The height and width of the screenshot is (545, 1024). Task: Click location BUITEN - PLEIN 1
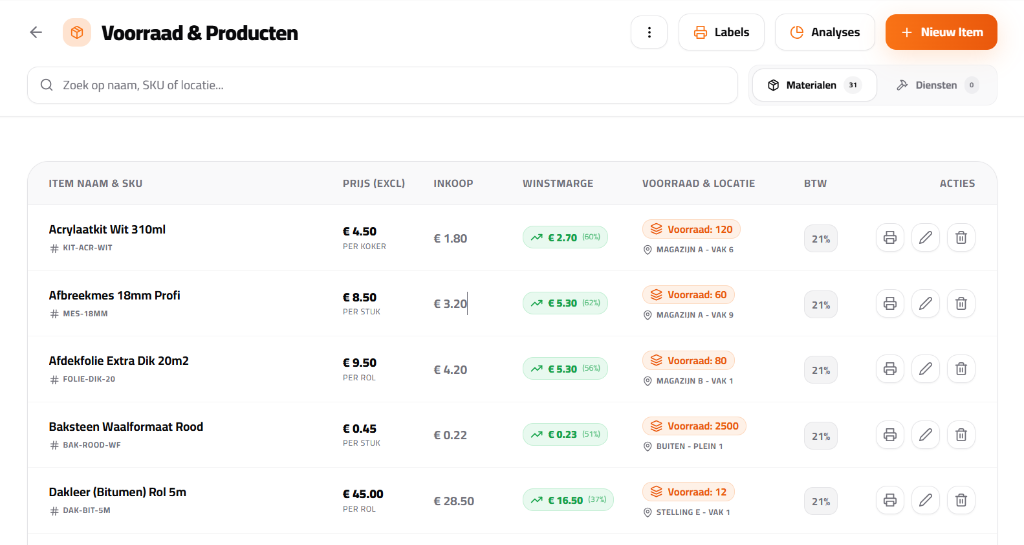tap(690, 446)
